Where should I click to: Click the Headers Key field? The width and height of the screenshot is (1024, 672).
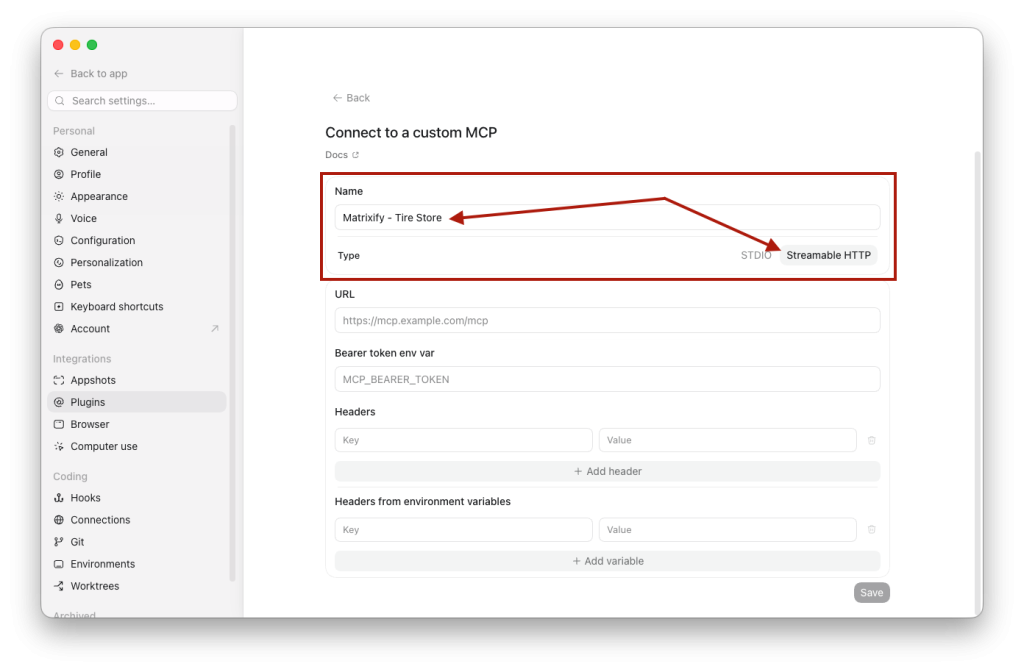464,440
